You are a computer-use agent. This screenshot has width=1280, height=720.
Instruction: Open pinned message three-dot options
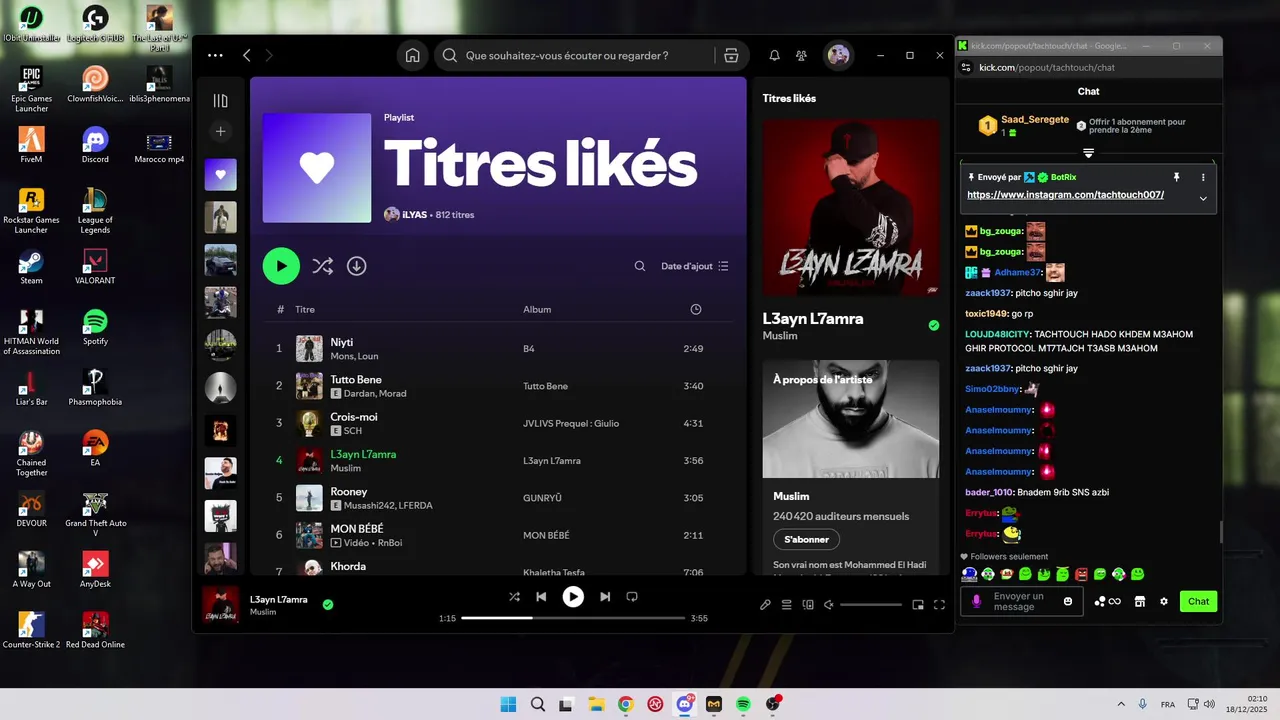pyautogui.click(x=1203, y=177)
